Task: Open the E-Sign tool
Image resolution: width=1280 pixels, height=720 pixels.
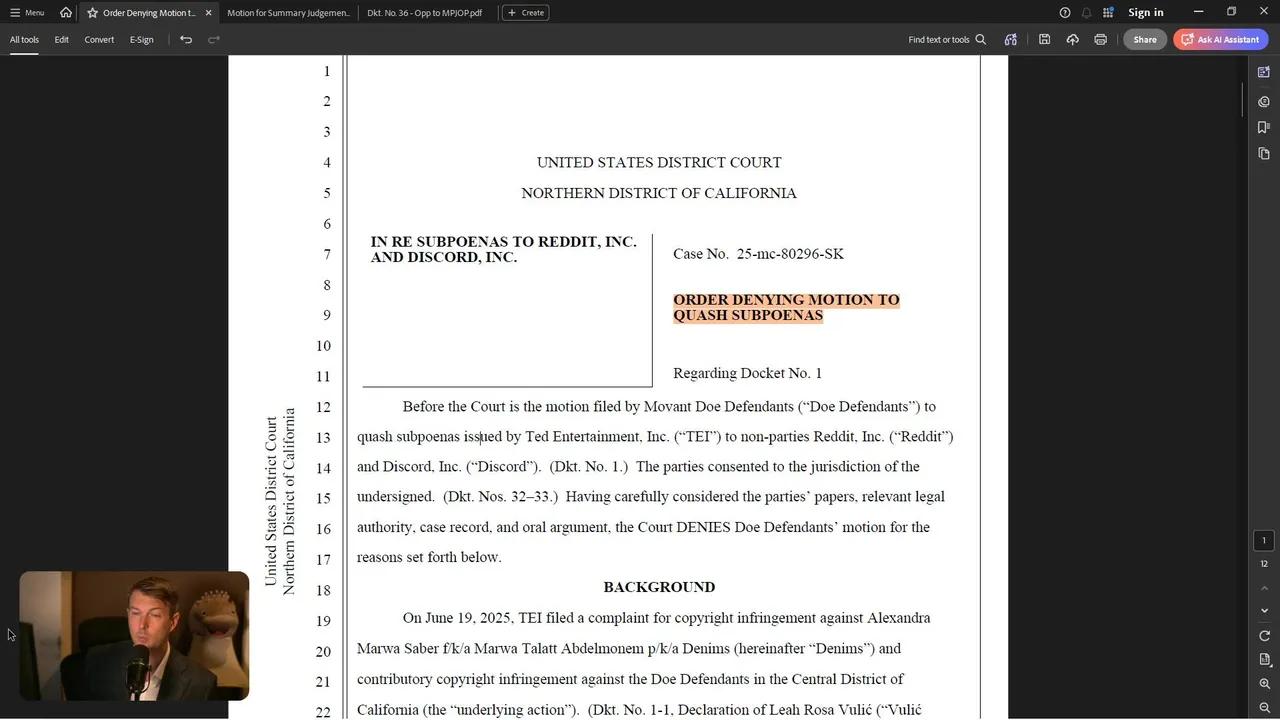Action: [x=142, y=40]
